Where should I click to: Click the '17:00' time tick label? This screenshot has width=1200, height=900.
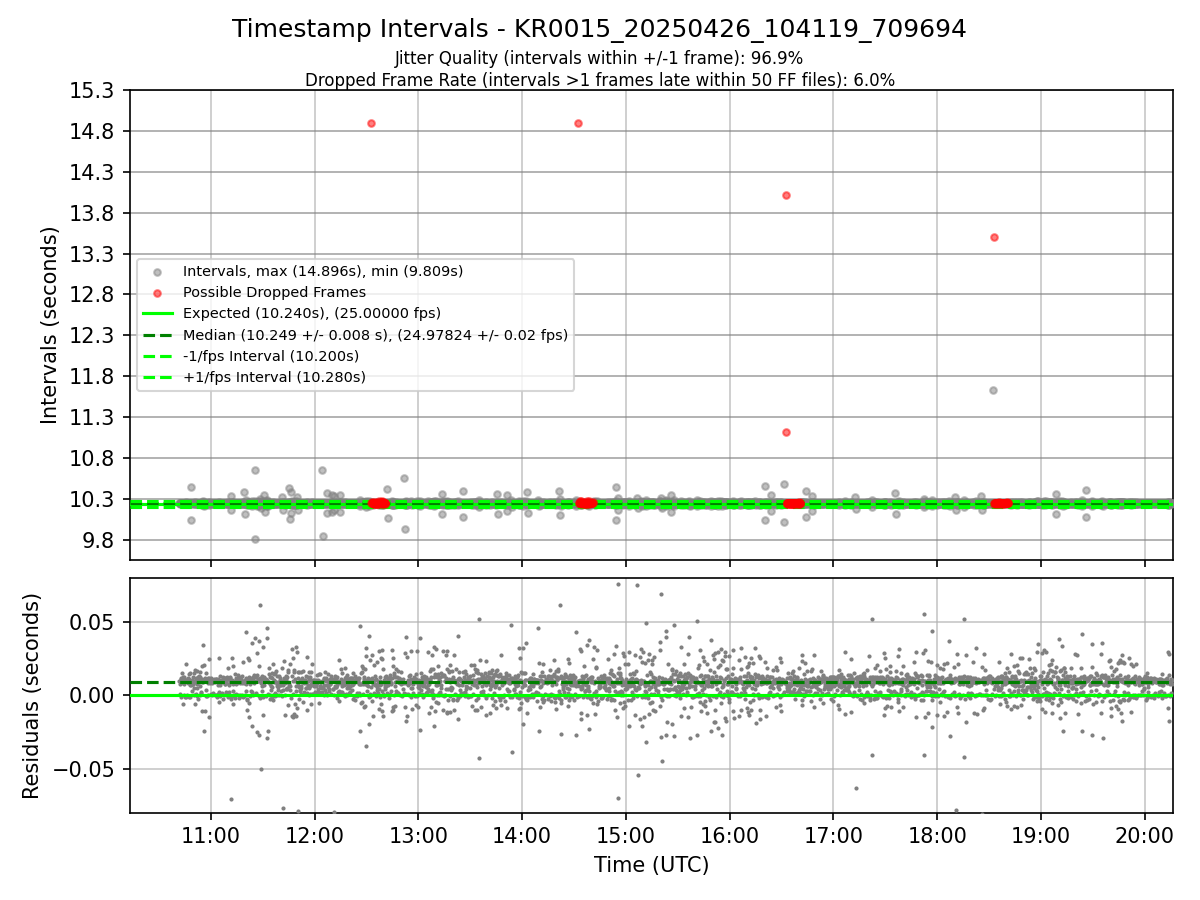(x=833, y=835)
